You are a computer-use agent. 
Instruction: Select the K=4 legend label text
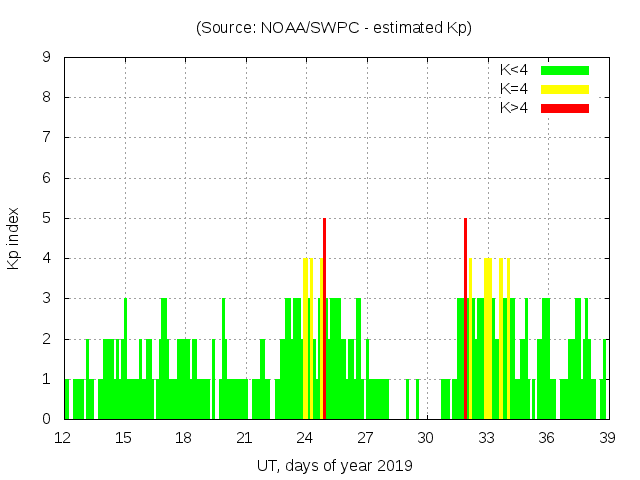tap(515, 89)
